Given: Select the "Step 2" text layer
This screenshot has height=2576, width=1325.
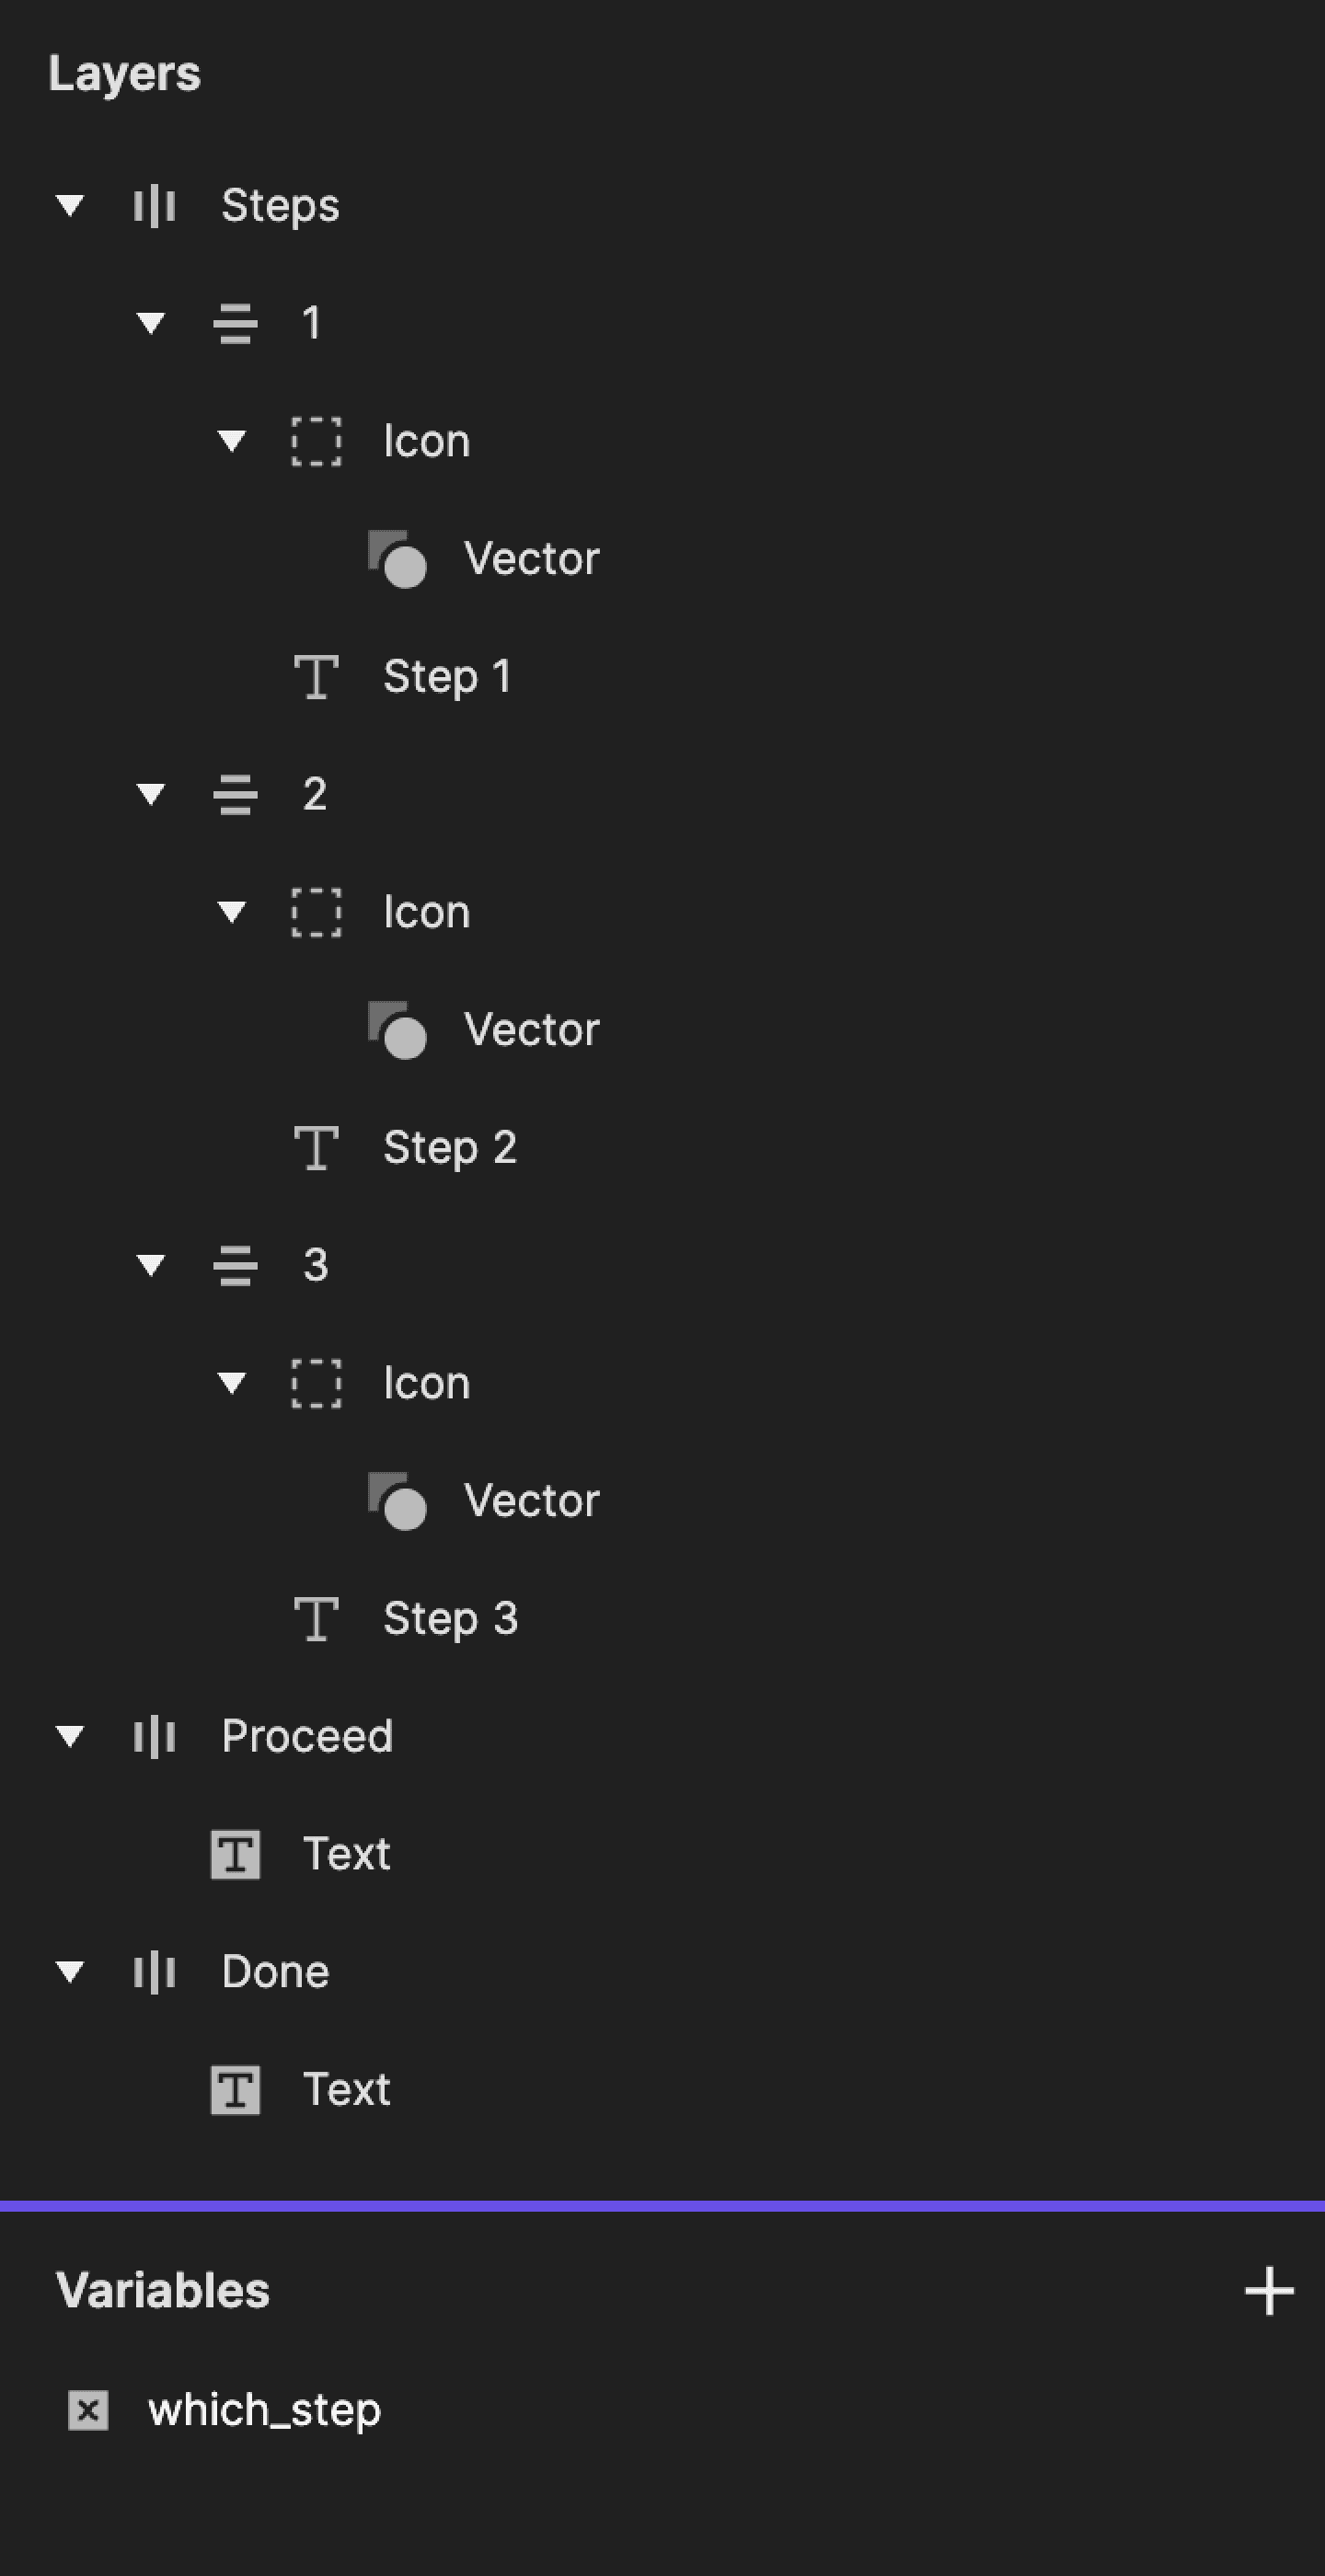Looking at the screenshot, I should (x=451, y=1146).
